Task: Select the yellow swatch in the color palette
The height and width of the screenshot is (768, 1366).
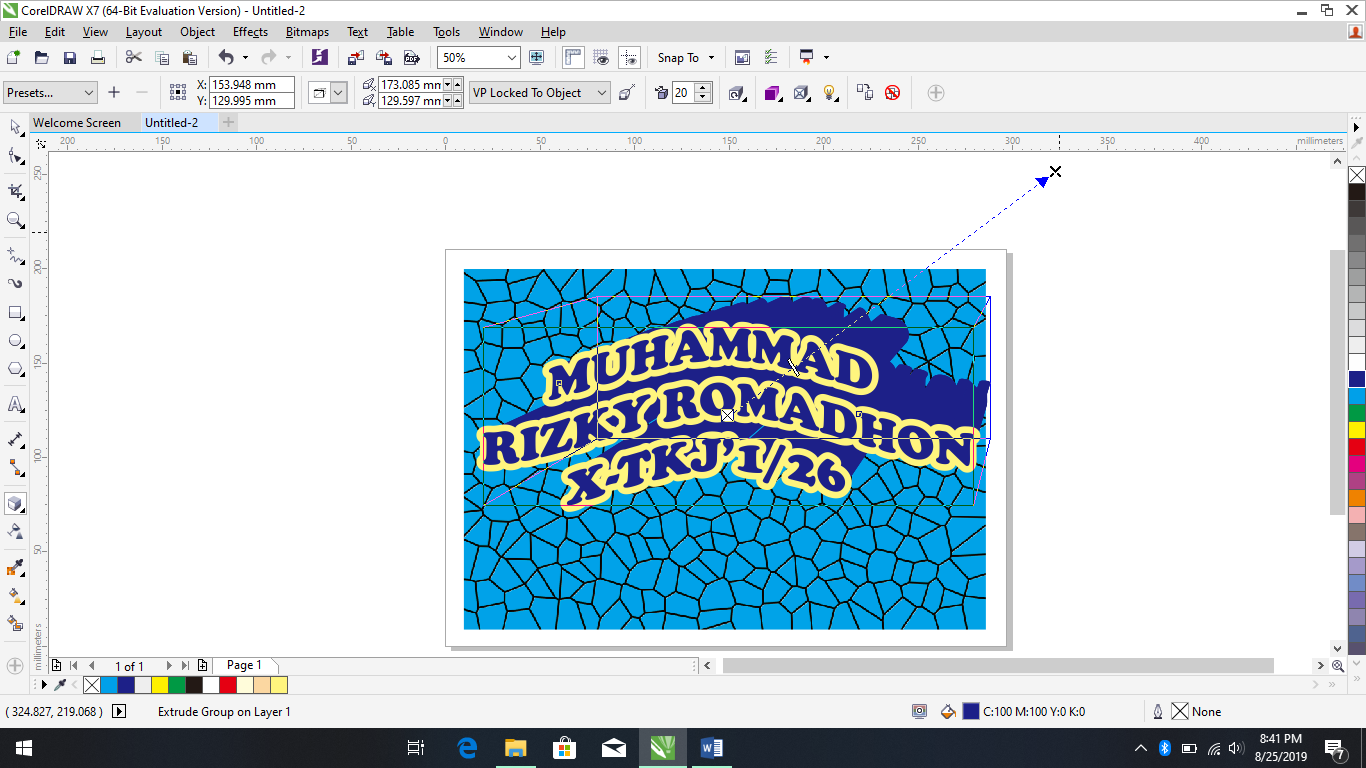Action: click(x=158, y=685)
